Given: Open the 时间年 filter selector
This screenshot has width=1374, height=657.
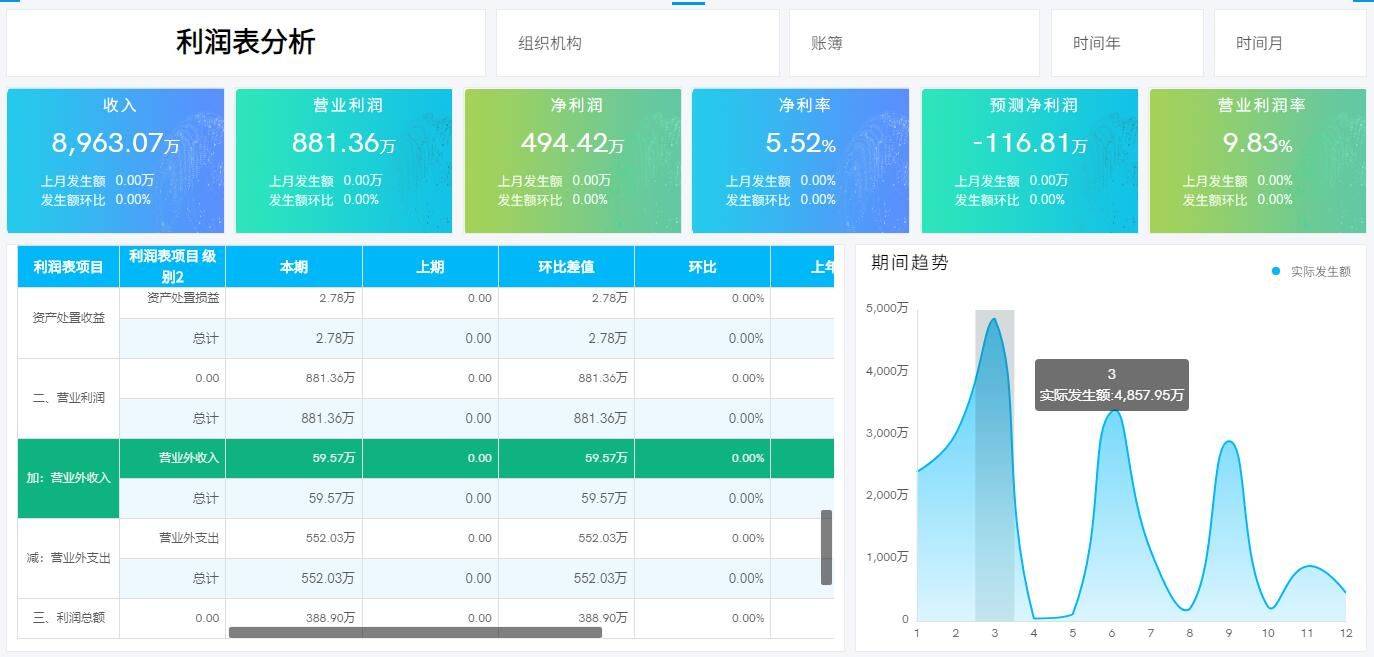Looking at the screenshot, I should pyautogui.click(x=1127, y=43).
